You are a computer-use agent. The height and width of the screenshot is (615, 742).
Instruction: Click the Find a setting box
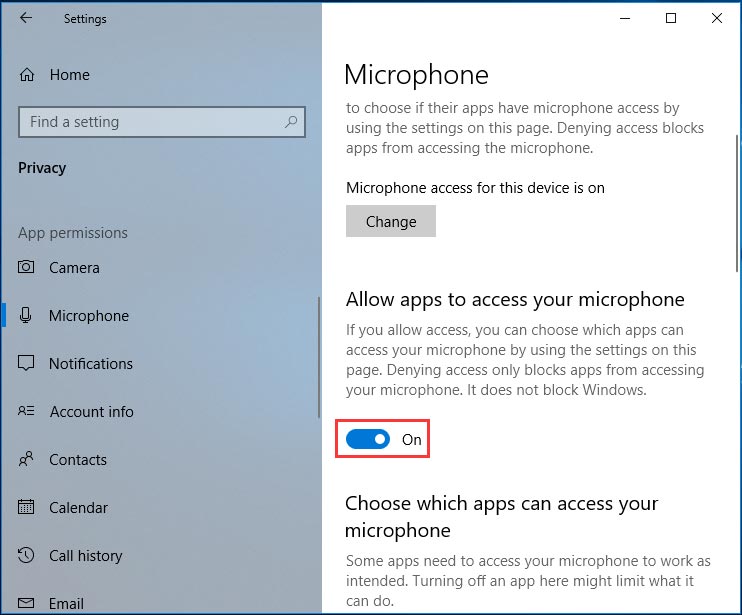pos(162,122)
